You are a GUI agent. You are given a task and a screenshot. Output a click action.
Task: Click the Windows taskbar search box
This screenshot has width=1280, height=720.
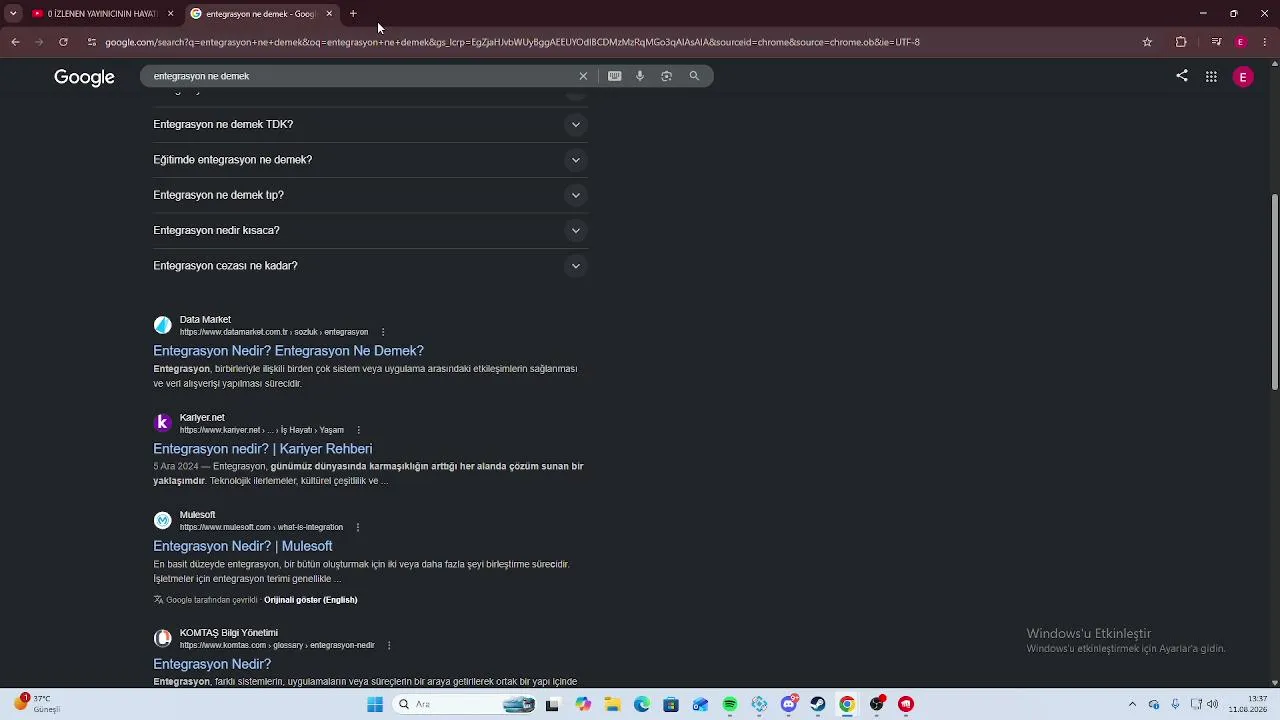465,704
